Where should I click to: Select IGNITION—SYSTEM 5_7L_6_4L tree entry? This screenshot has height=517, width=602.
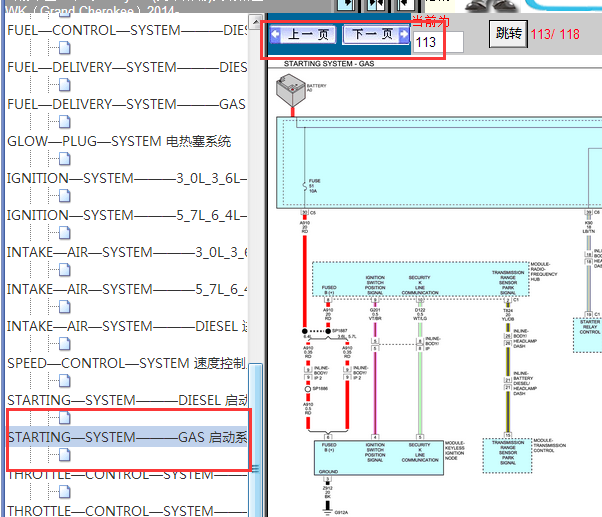(x=127, y=215)
